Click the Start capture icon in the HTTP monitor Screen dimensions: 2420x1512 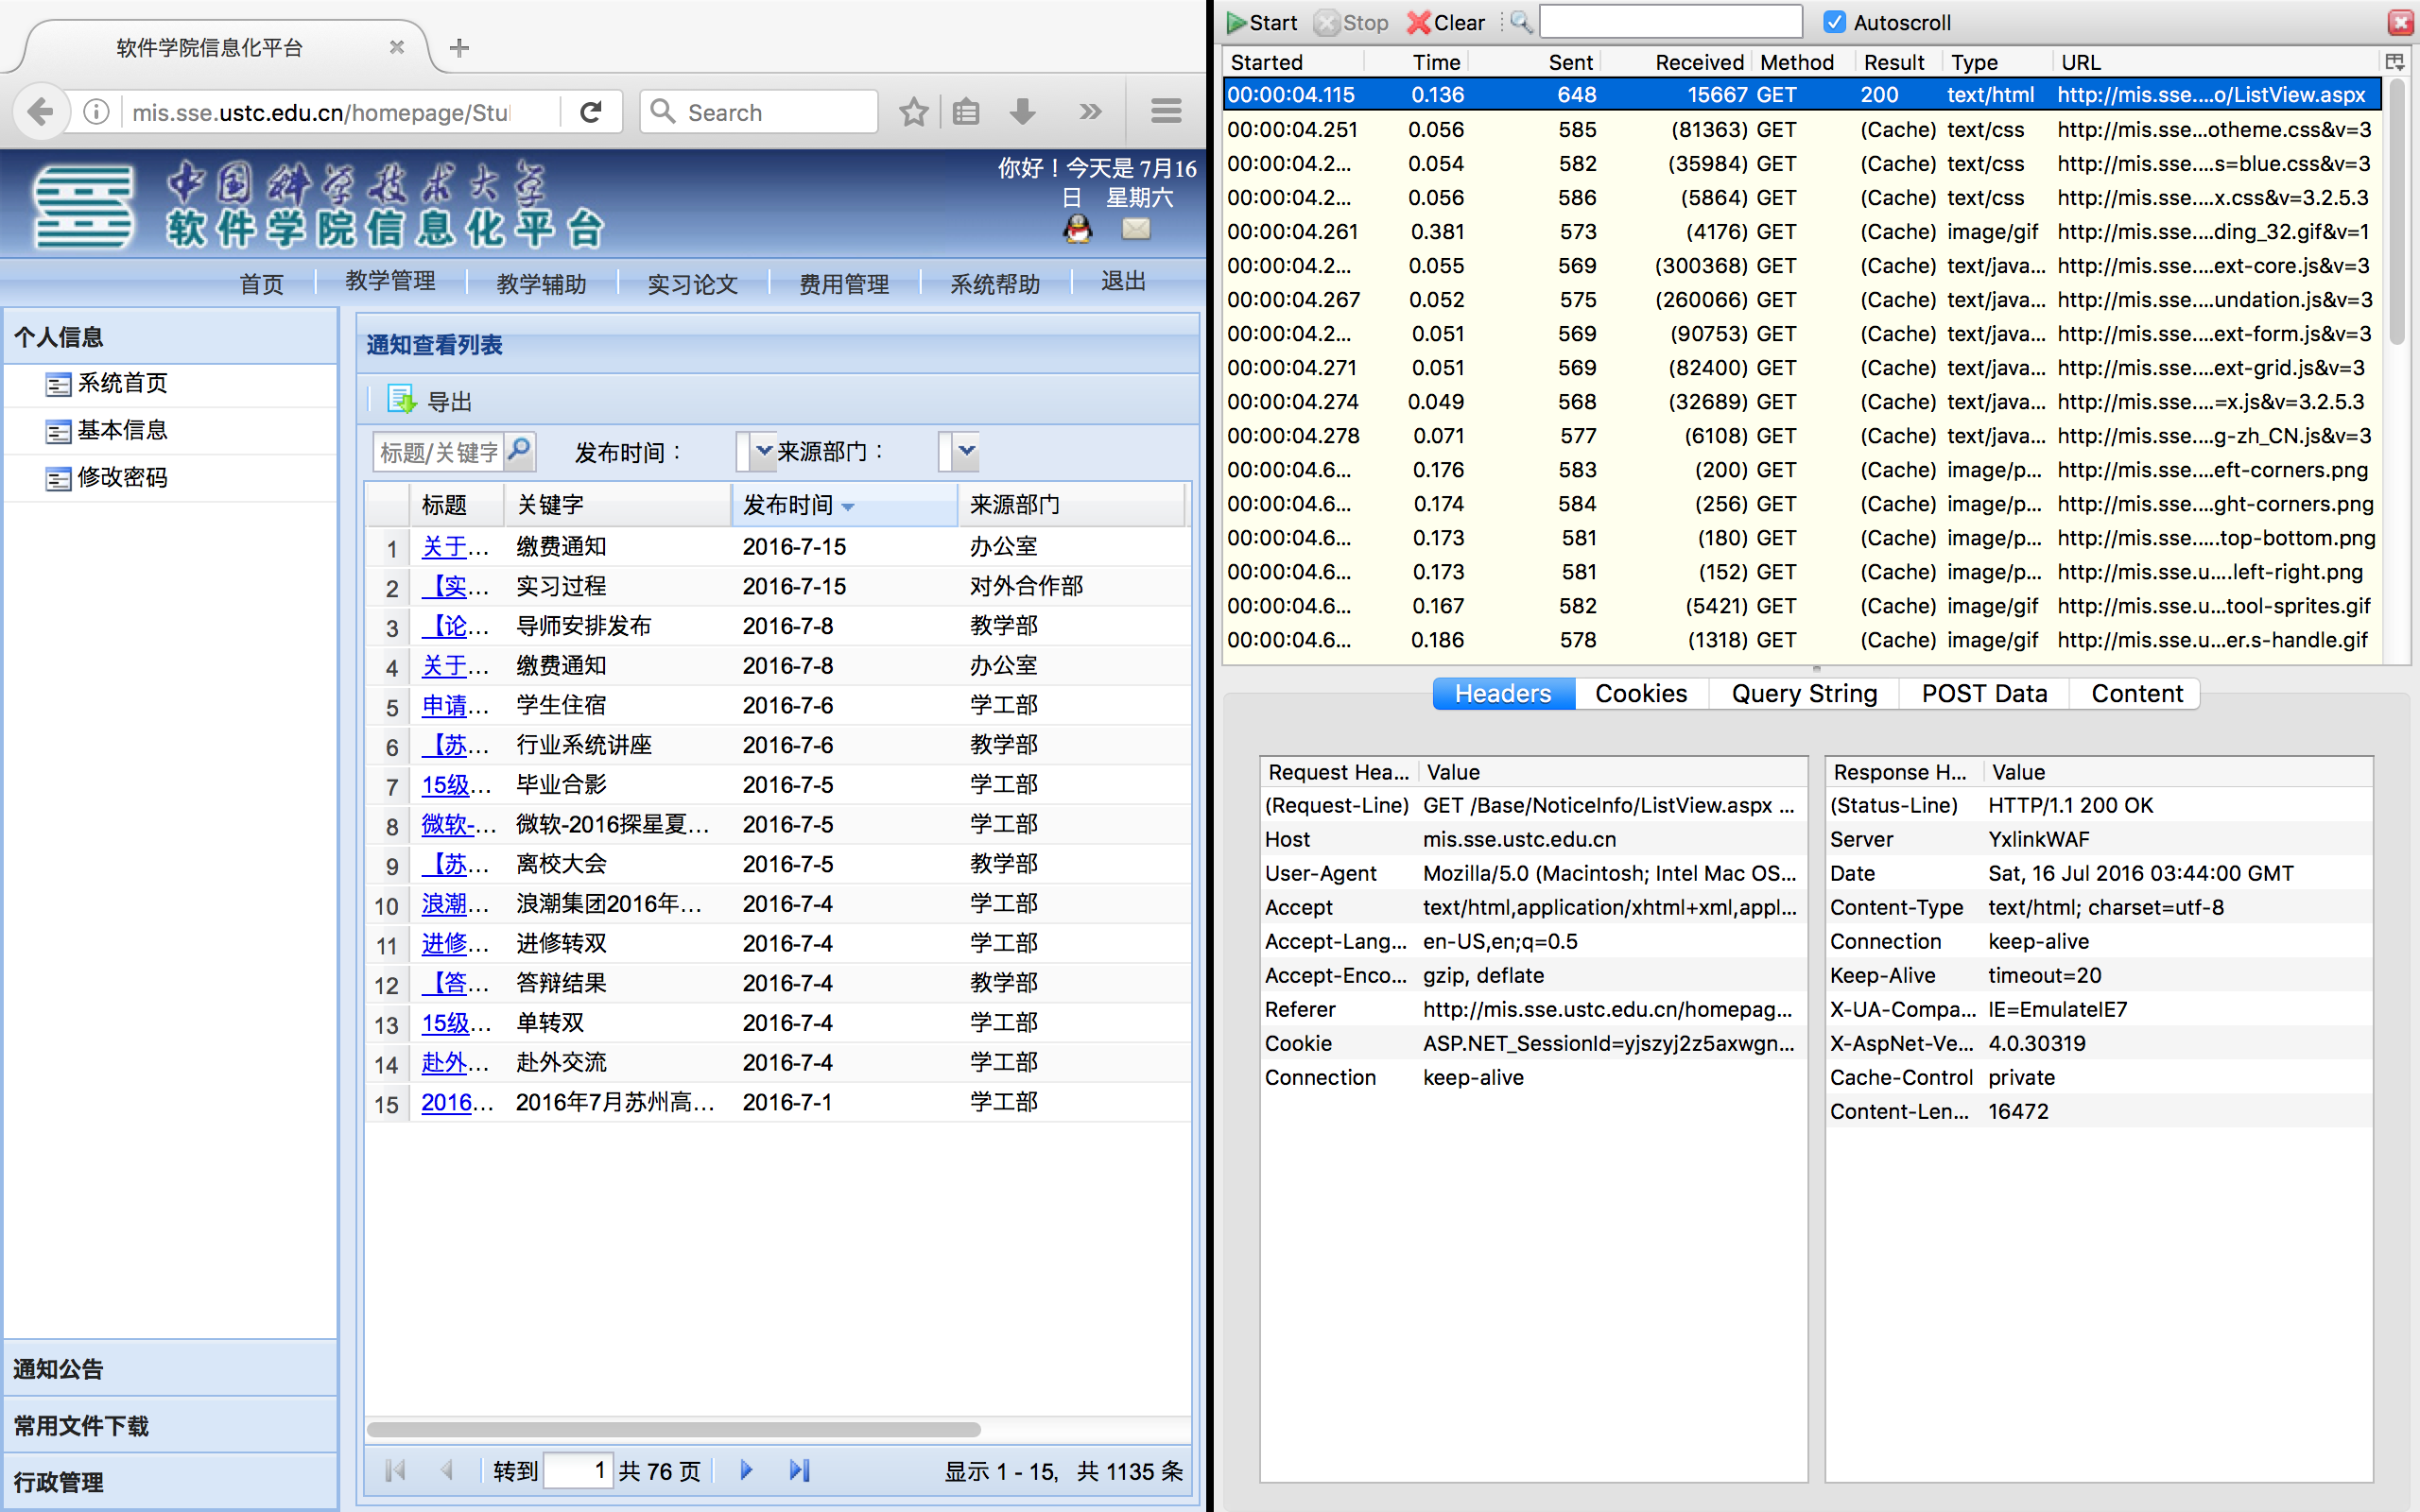point(1236,22)
